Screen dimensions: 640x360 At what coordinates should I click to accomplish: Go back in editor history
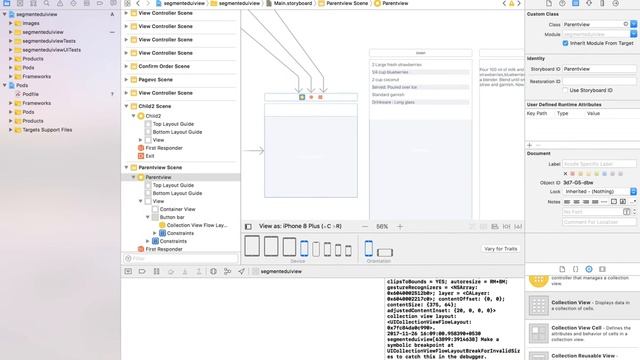[x=138, y=3]
